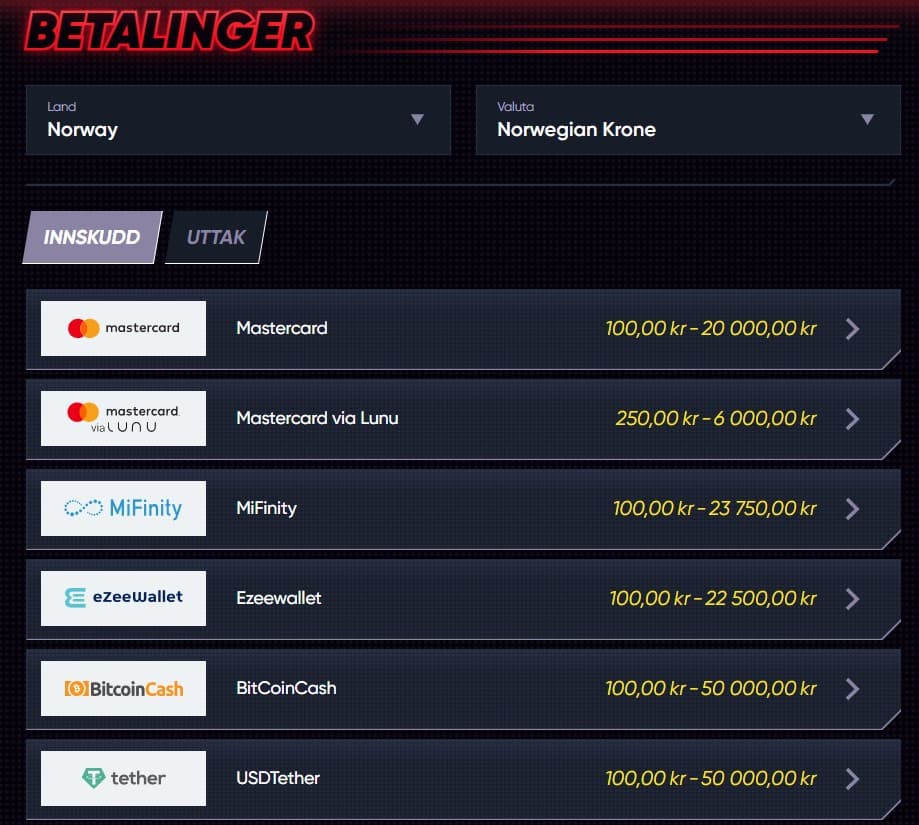This screenshot has width=919, height=825.
Task: Expand the BitCoinCash row chevron
Action: click(x=853, y=689)
